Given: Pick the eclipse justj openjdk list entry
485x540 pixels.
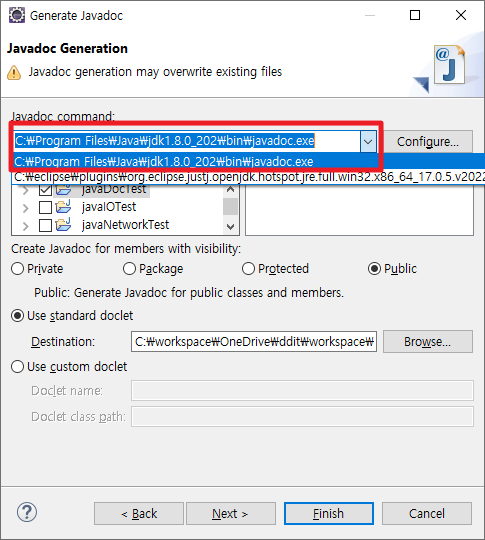Looking at the screenshot, I should pos(248,176).
